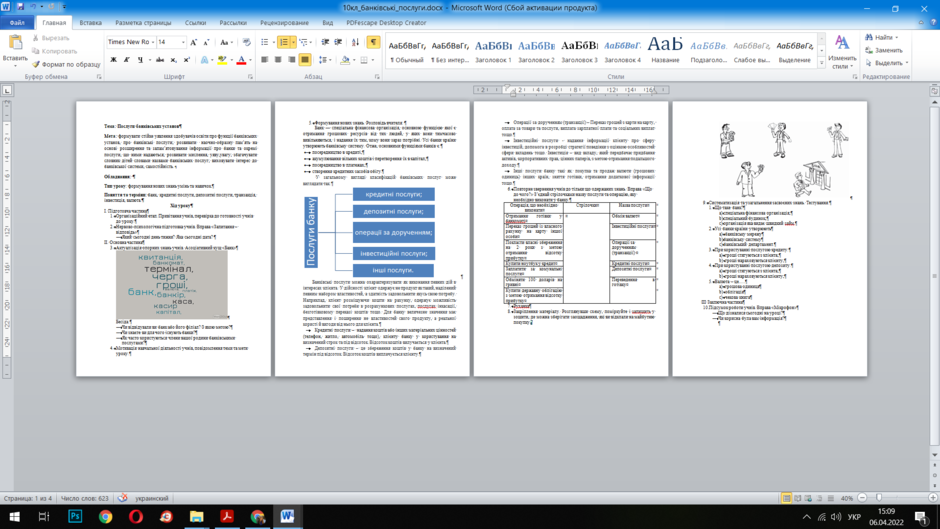Apply Italic formatting button
Screen dimensions: 940x529
click(126, 60)
